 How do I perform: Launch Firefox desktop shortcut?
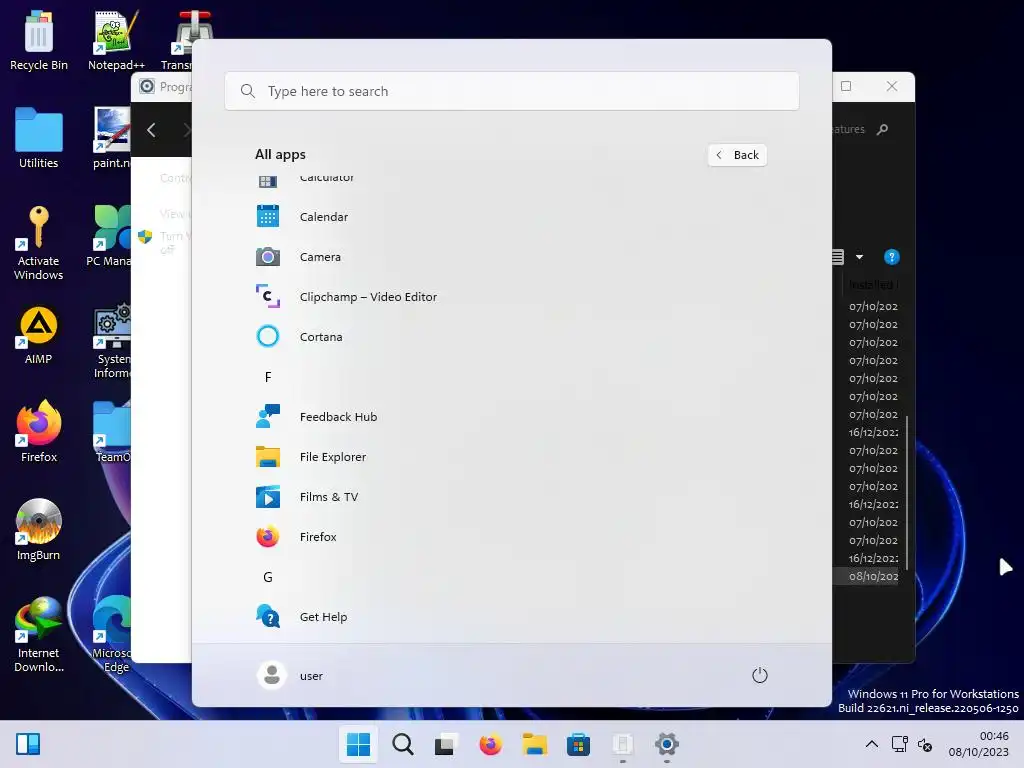(x=39, y=432)
